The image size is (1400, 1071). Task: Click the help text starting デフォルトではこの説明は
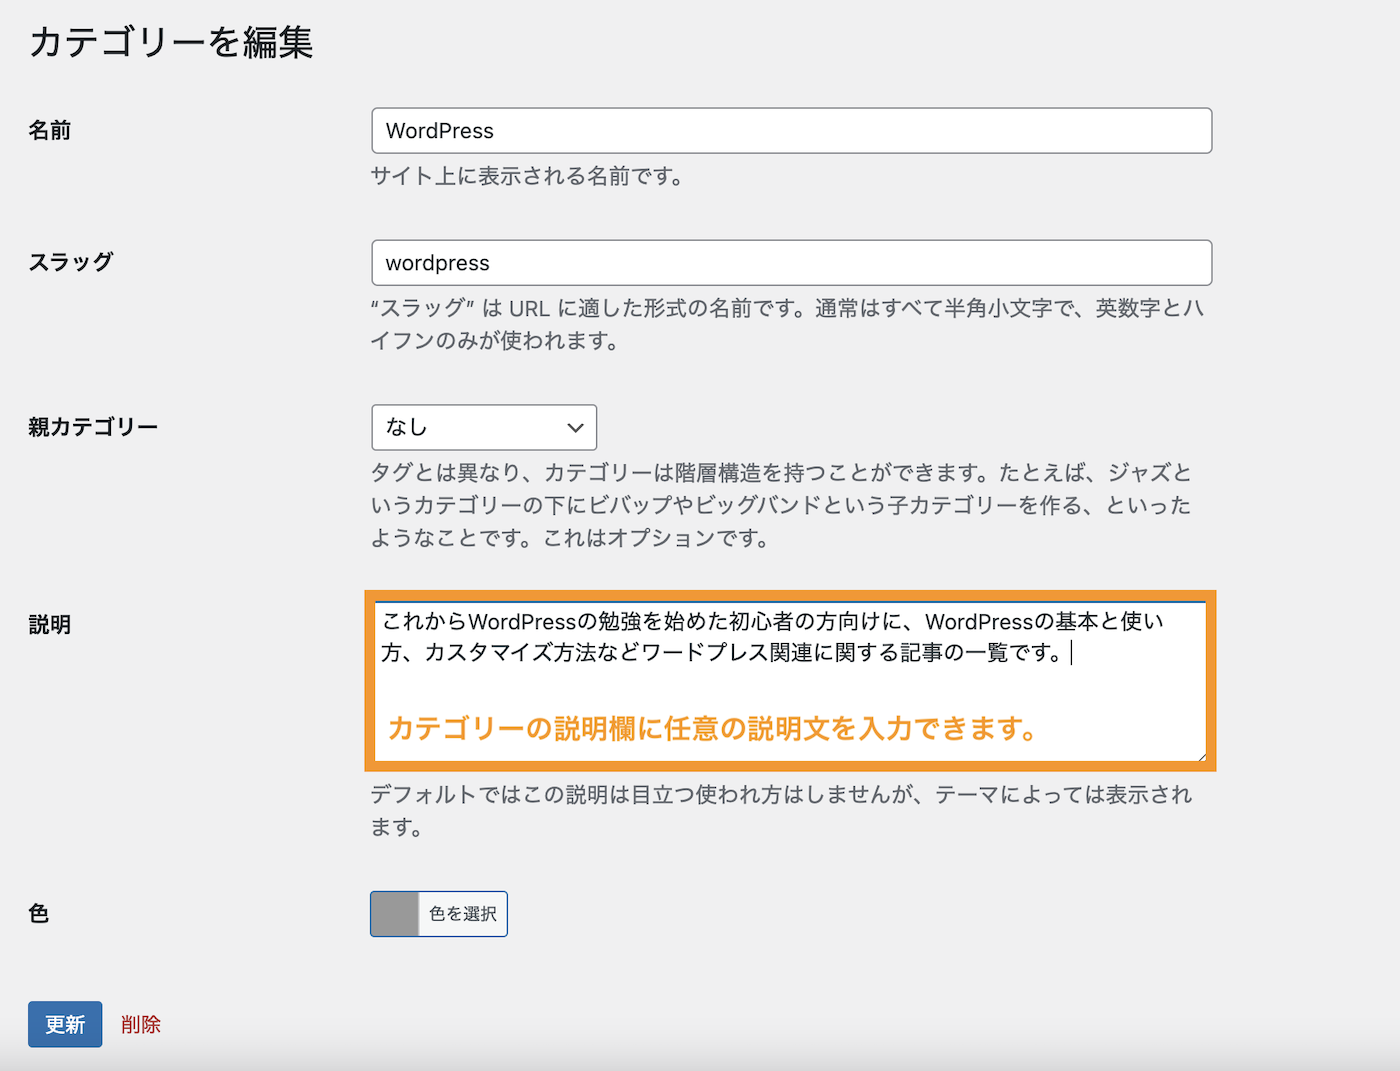pos(781,811)
